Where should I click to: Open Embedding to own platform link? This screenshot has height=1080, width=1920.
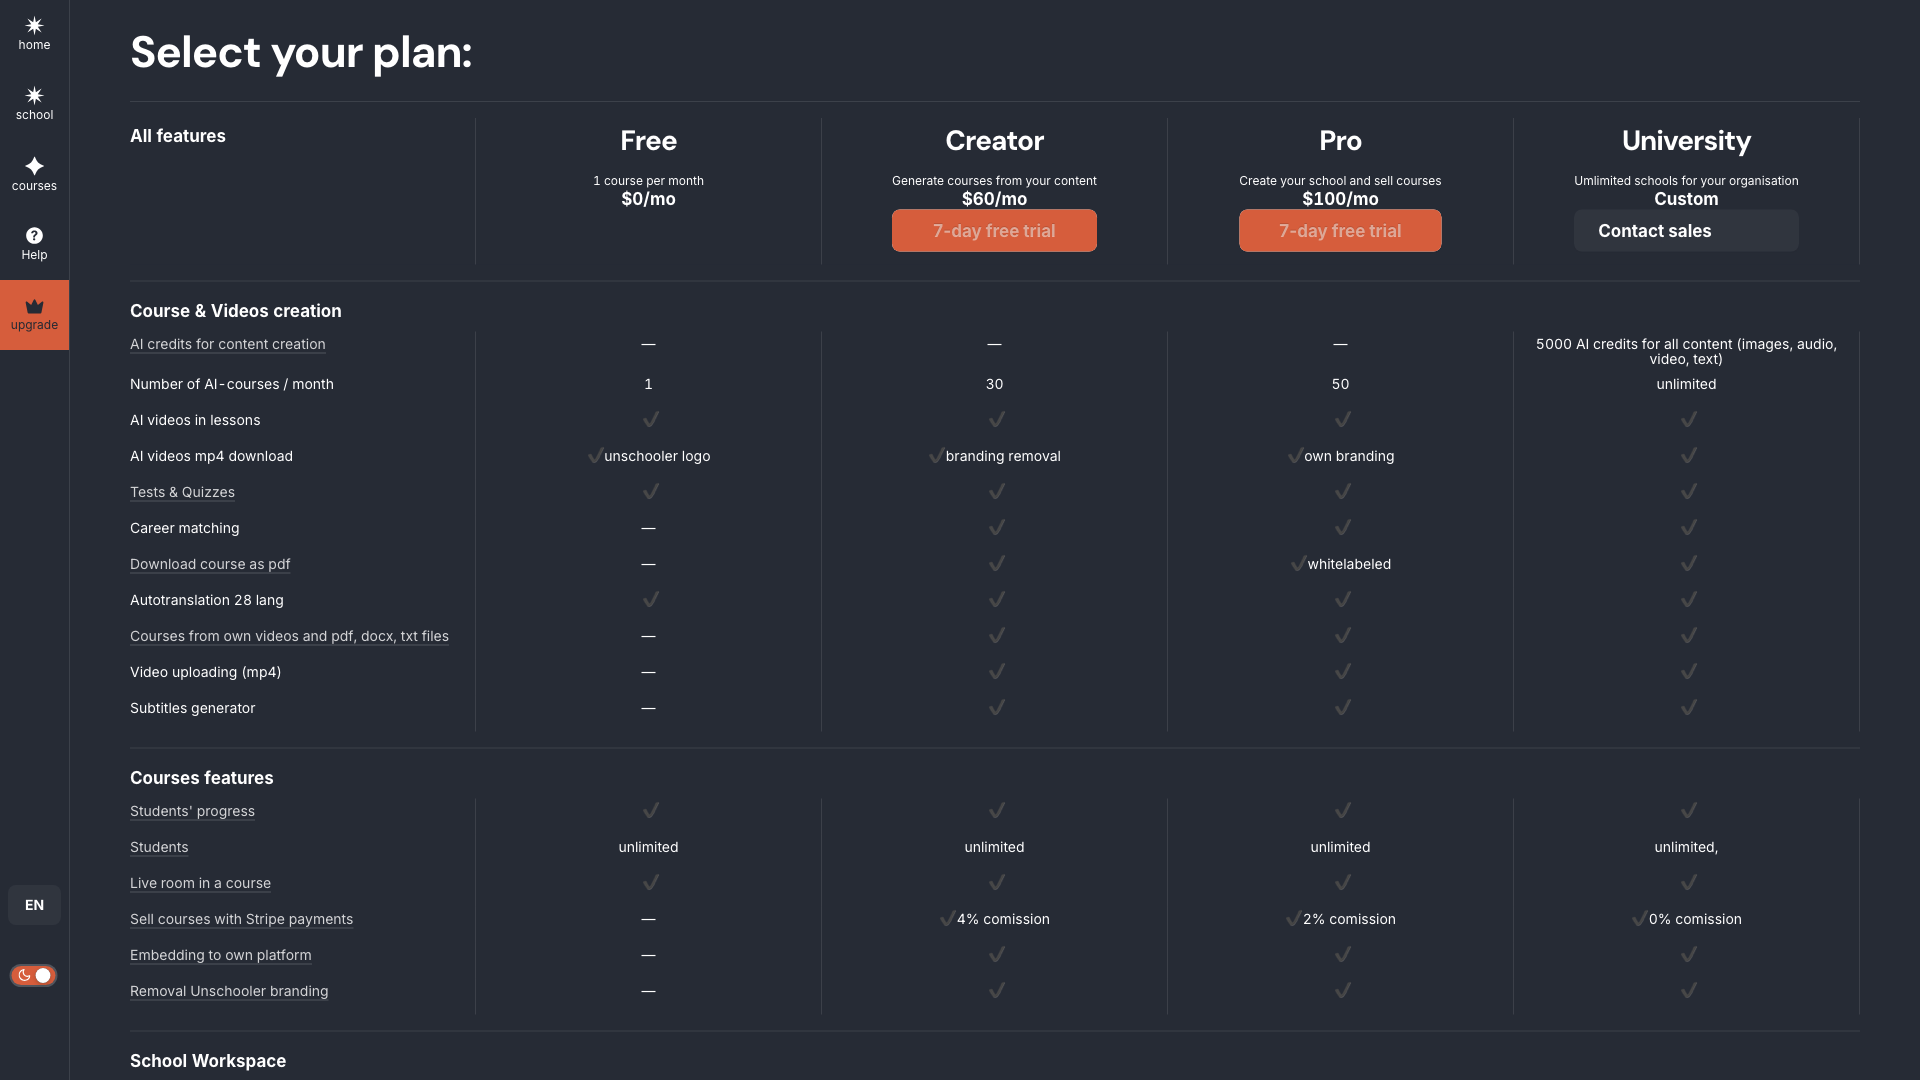220,955
